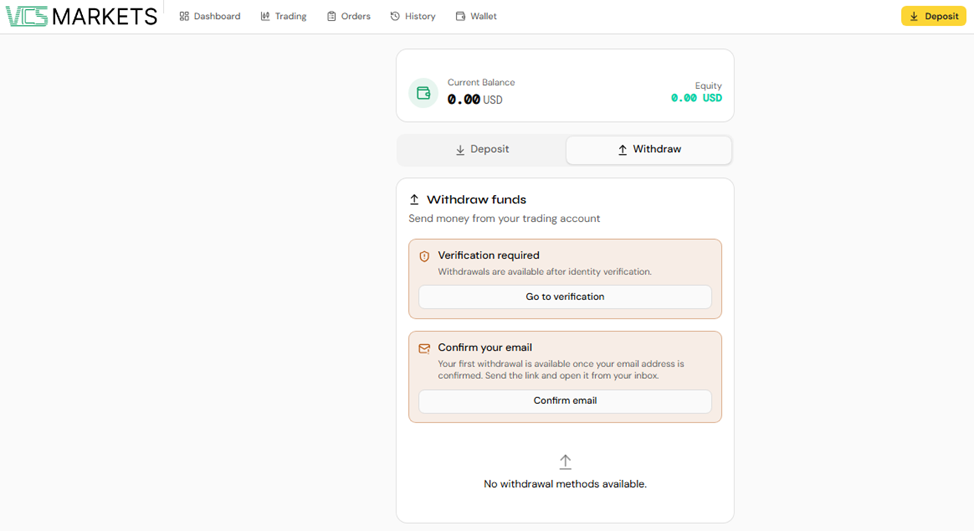Viewport: 974px width, 531px height.
Task: Click the 0.00 USD current balance value
Action: point(475,99)
